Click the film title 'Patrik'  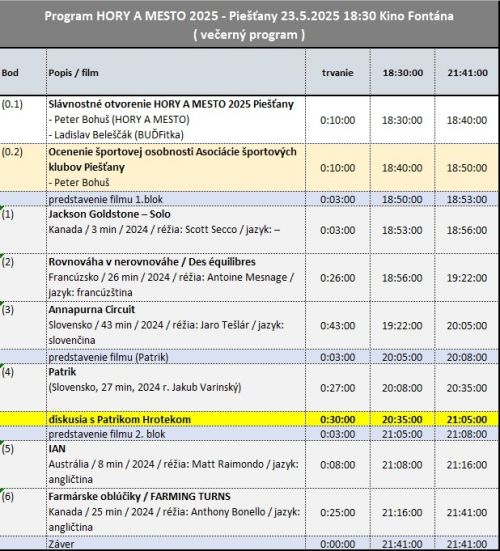[62, 372]
